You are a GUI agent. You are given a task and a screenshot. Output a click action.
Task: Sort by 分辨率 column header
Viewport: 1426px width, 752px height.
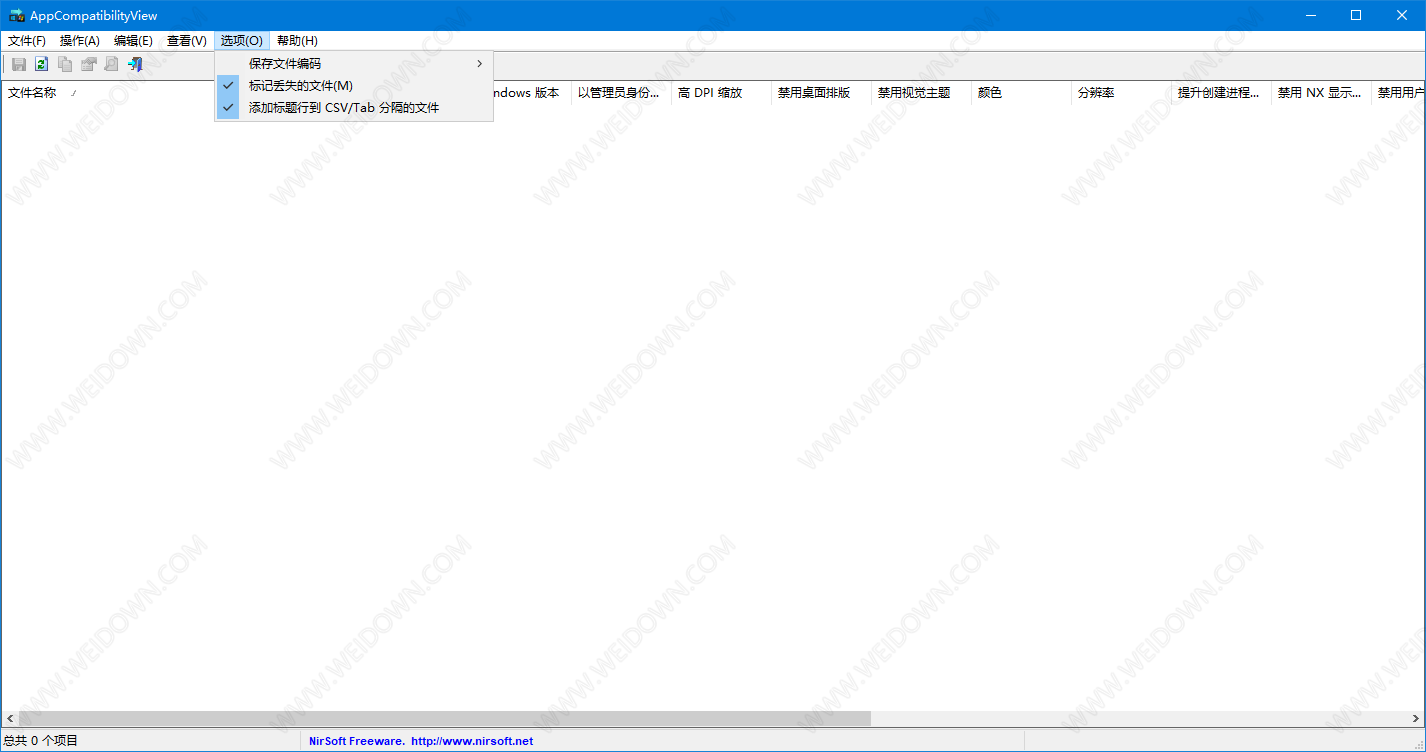1121,93
